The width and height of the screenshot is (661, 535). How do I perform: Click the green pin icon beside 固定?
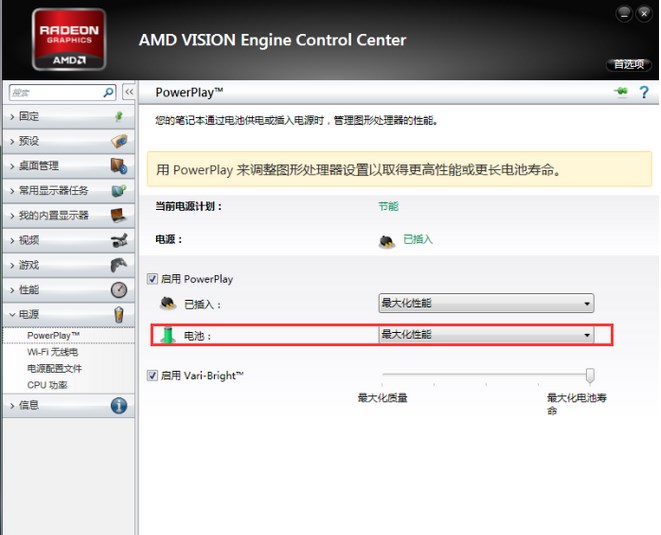(x=119, y=116)
